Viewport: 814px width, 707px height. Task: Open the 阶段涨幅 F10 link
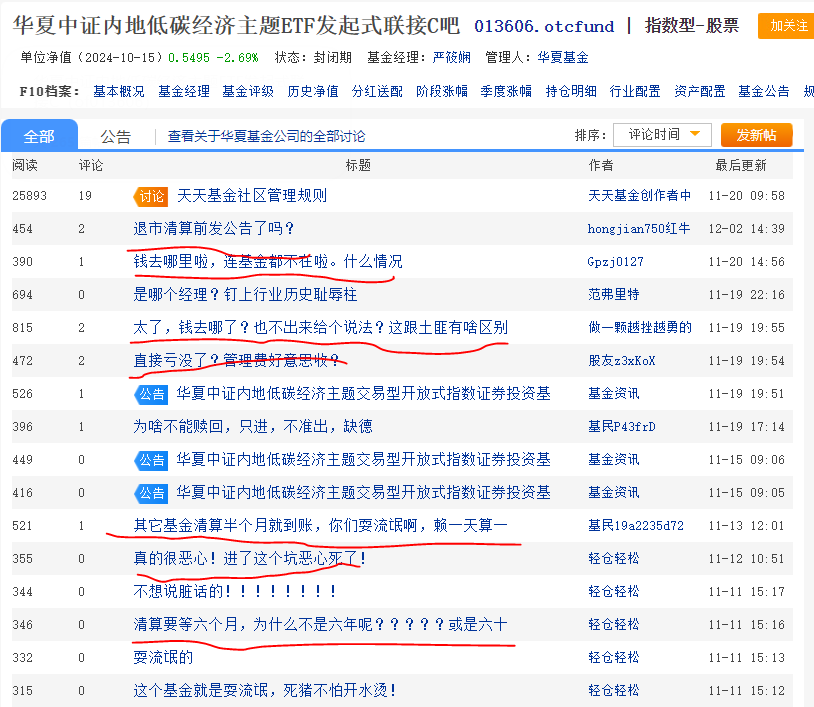[x=442, y=91]
